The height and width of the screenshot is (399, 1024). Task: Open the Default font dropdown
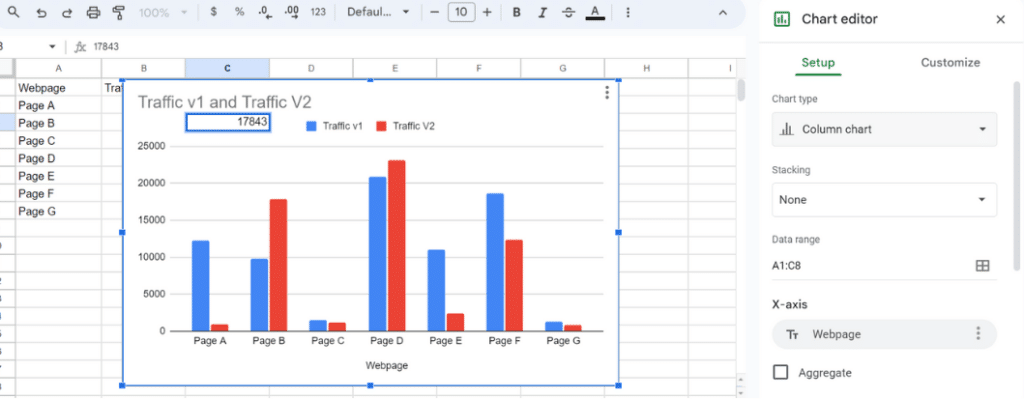[x=378, y=12]
